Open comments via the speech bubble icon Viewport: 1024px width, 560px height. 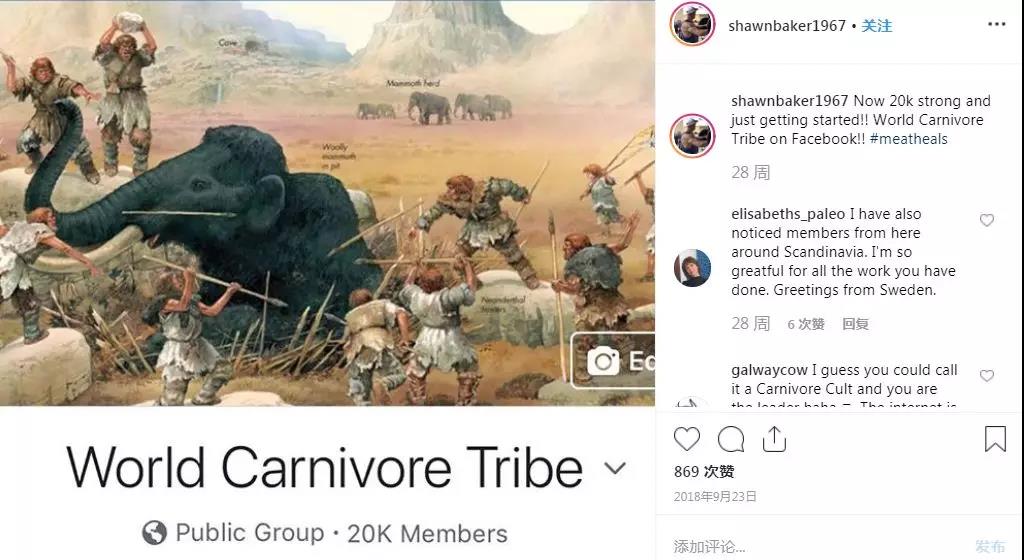click(x=731, y=439)
